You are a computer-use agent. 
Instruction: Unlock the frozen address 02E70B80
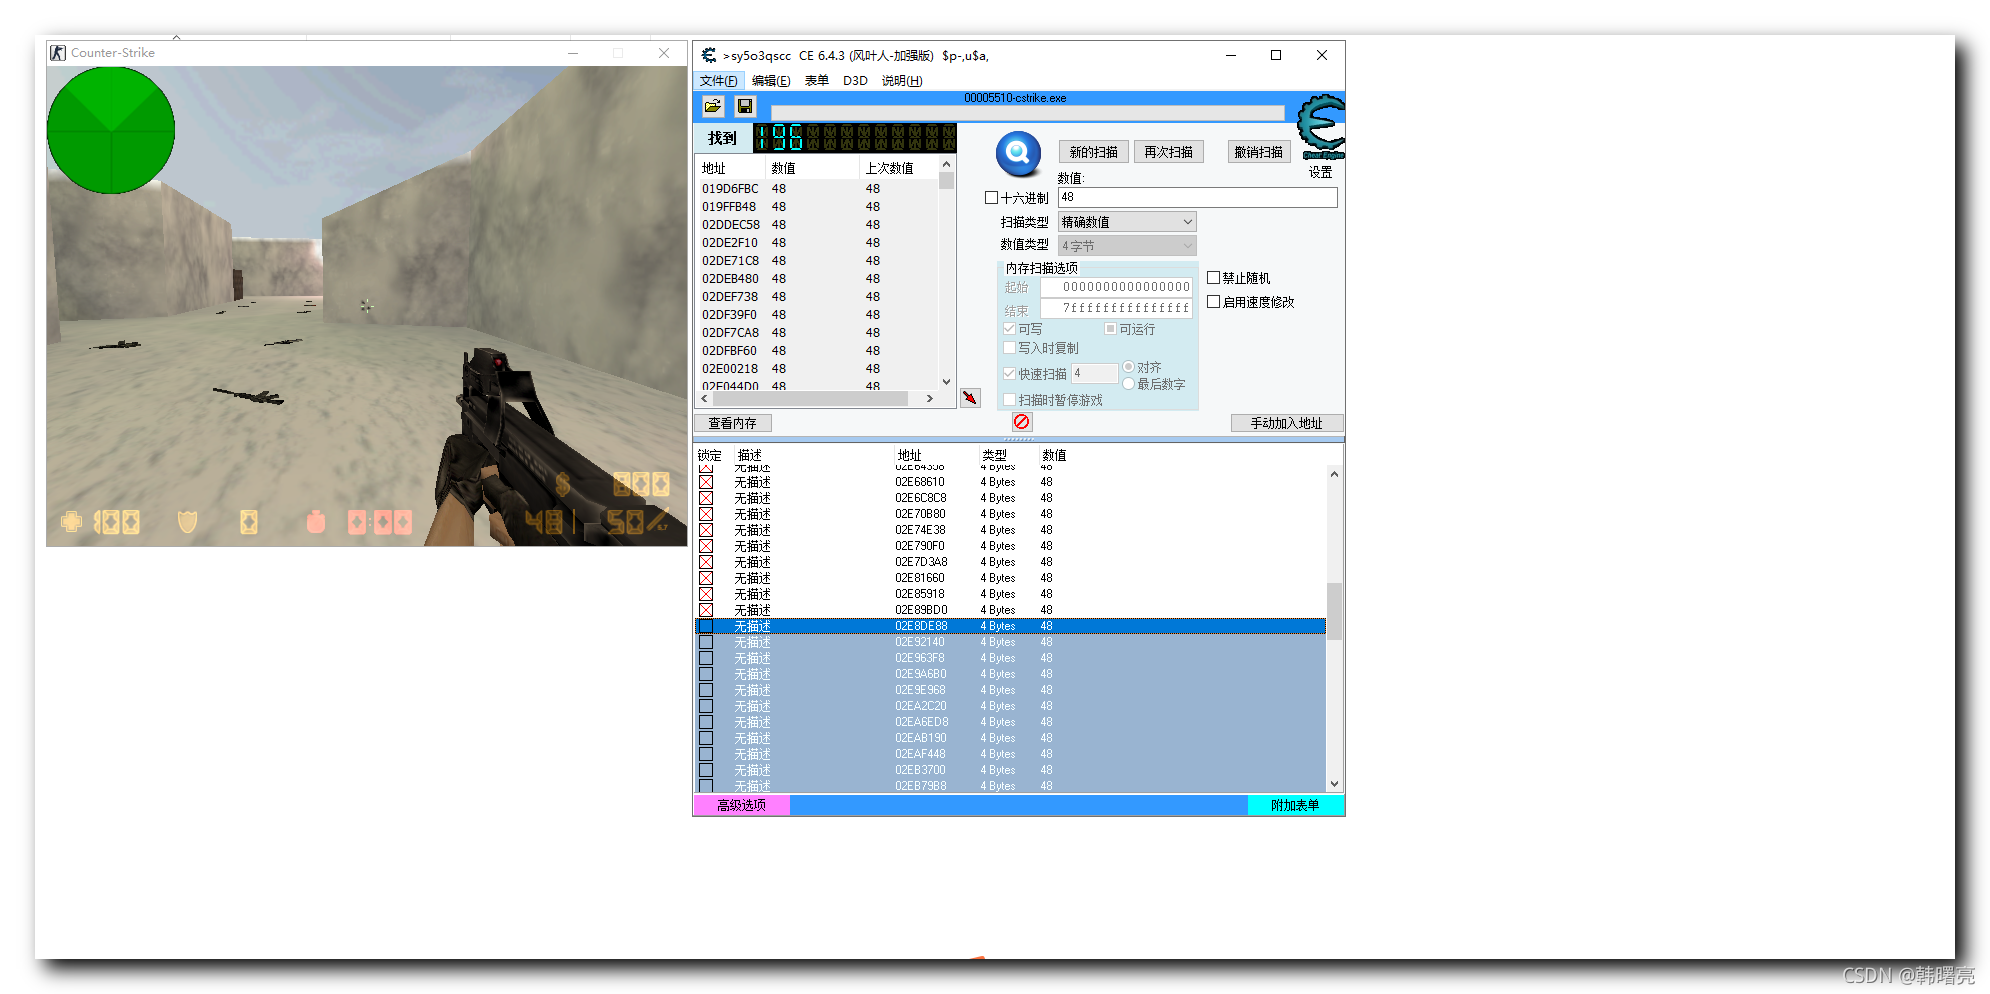tap(706, 514)
